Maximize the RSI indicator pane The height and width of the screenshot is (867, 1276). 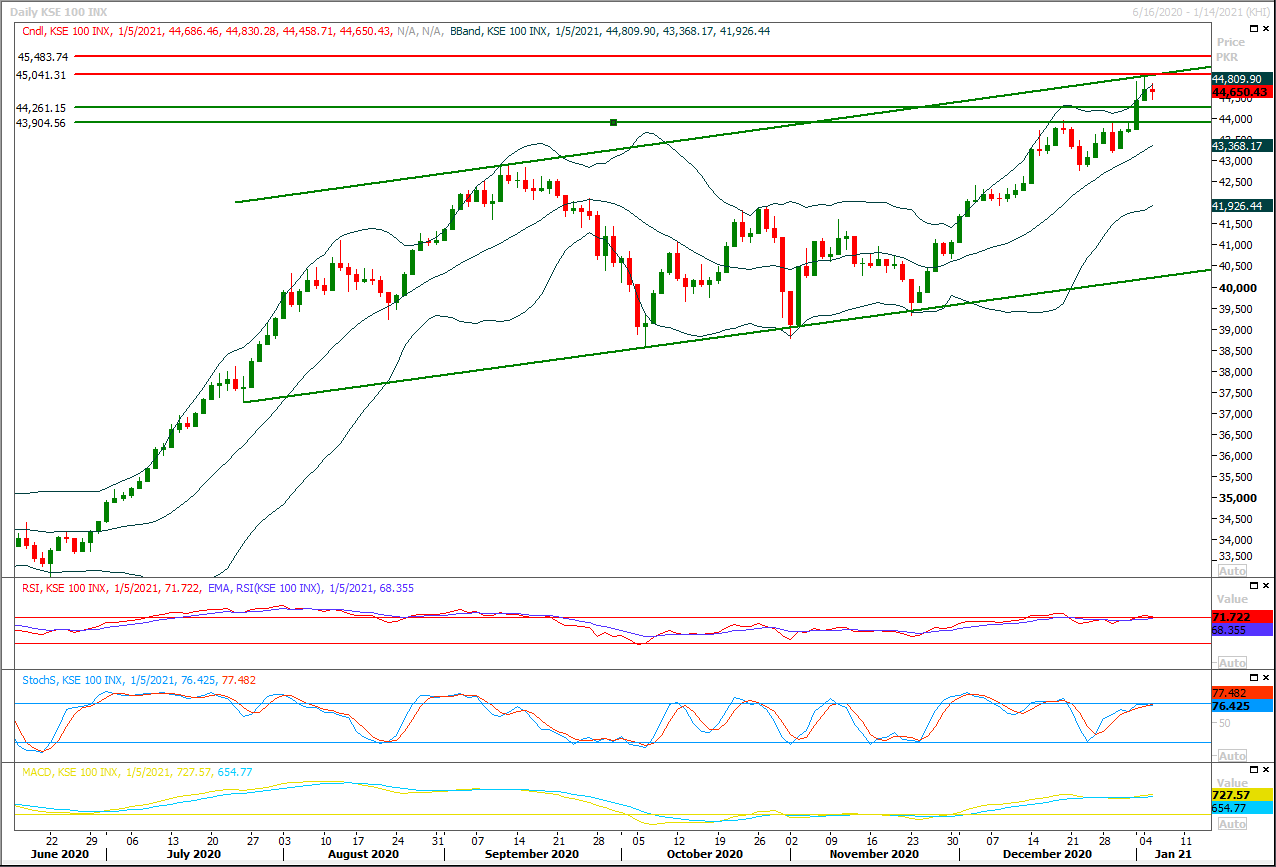(1254, 585)
